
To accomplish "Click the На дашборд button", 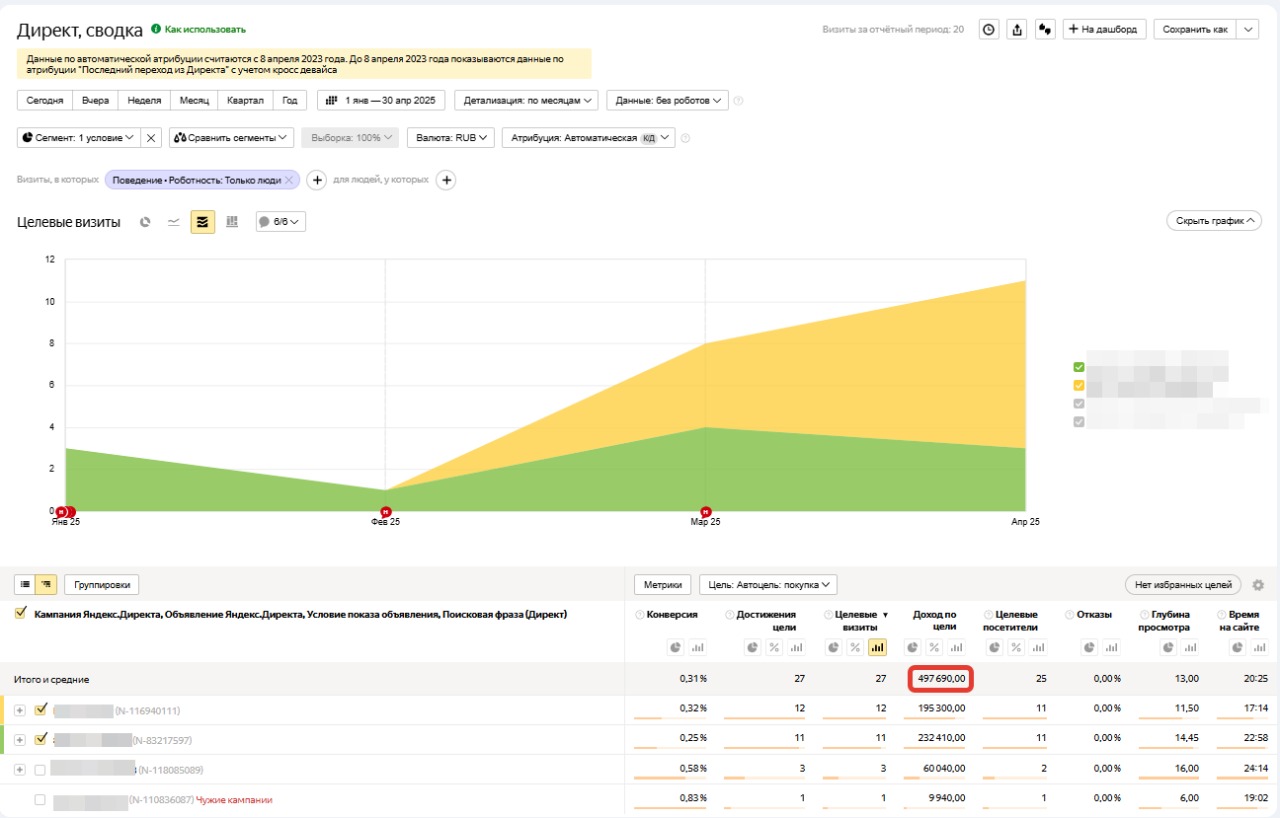I will pyautogui.click(x=1103, y=30).
